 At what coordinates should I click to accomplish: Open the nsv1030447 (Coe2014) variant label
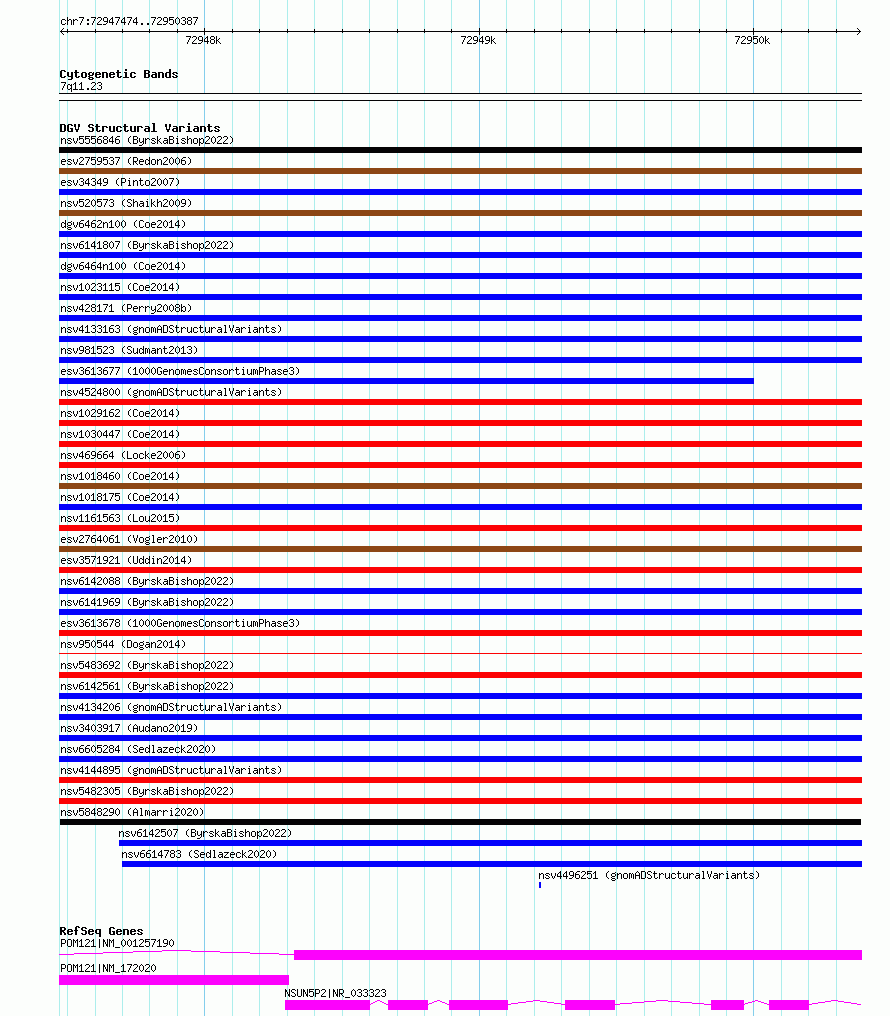coord(120,434)
